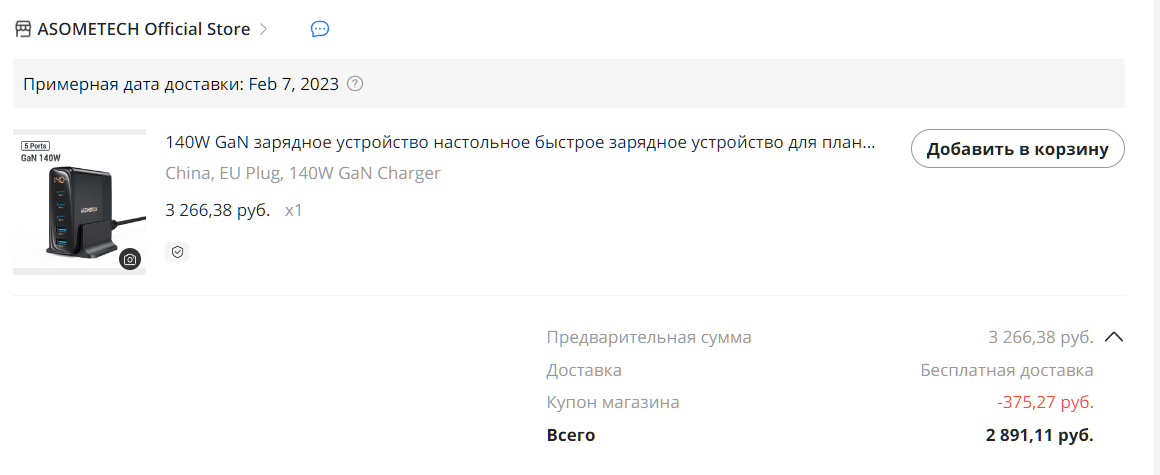1160x475 pixels.
Task: Collapse the order price breakdown
Action: [x=1114, y=337]
